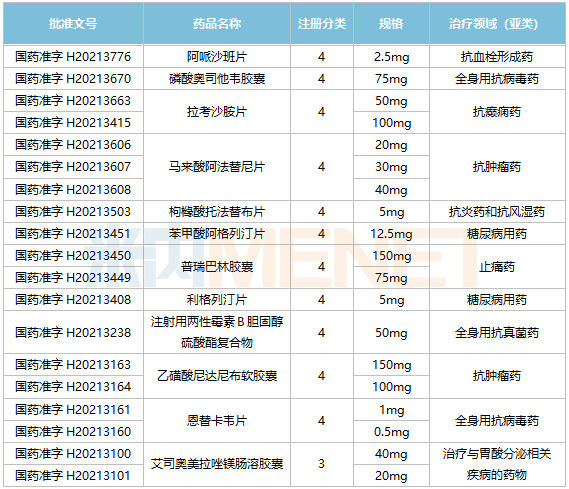
Task: Click drug name 拉考沙胺片
Action: [217, 112]
